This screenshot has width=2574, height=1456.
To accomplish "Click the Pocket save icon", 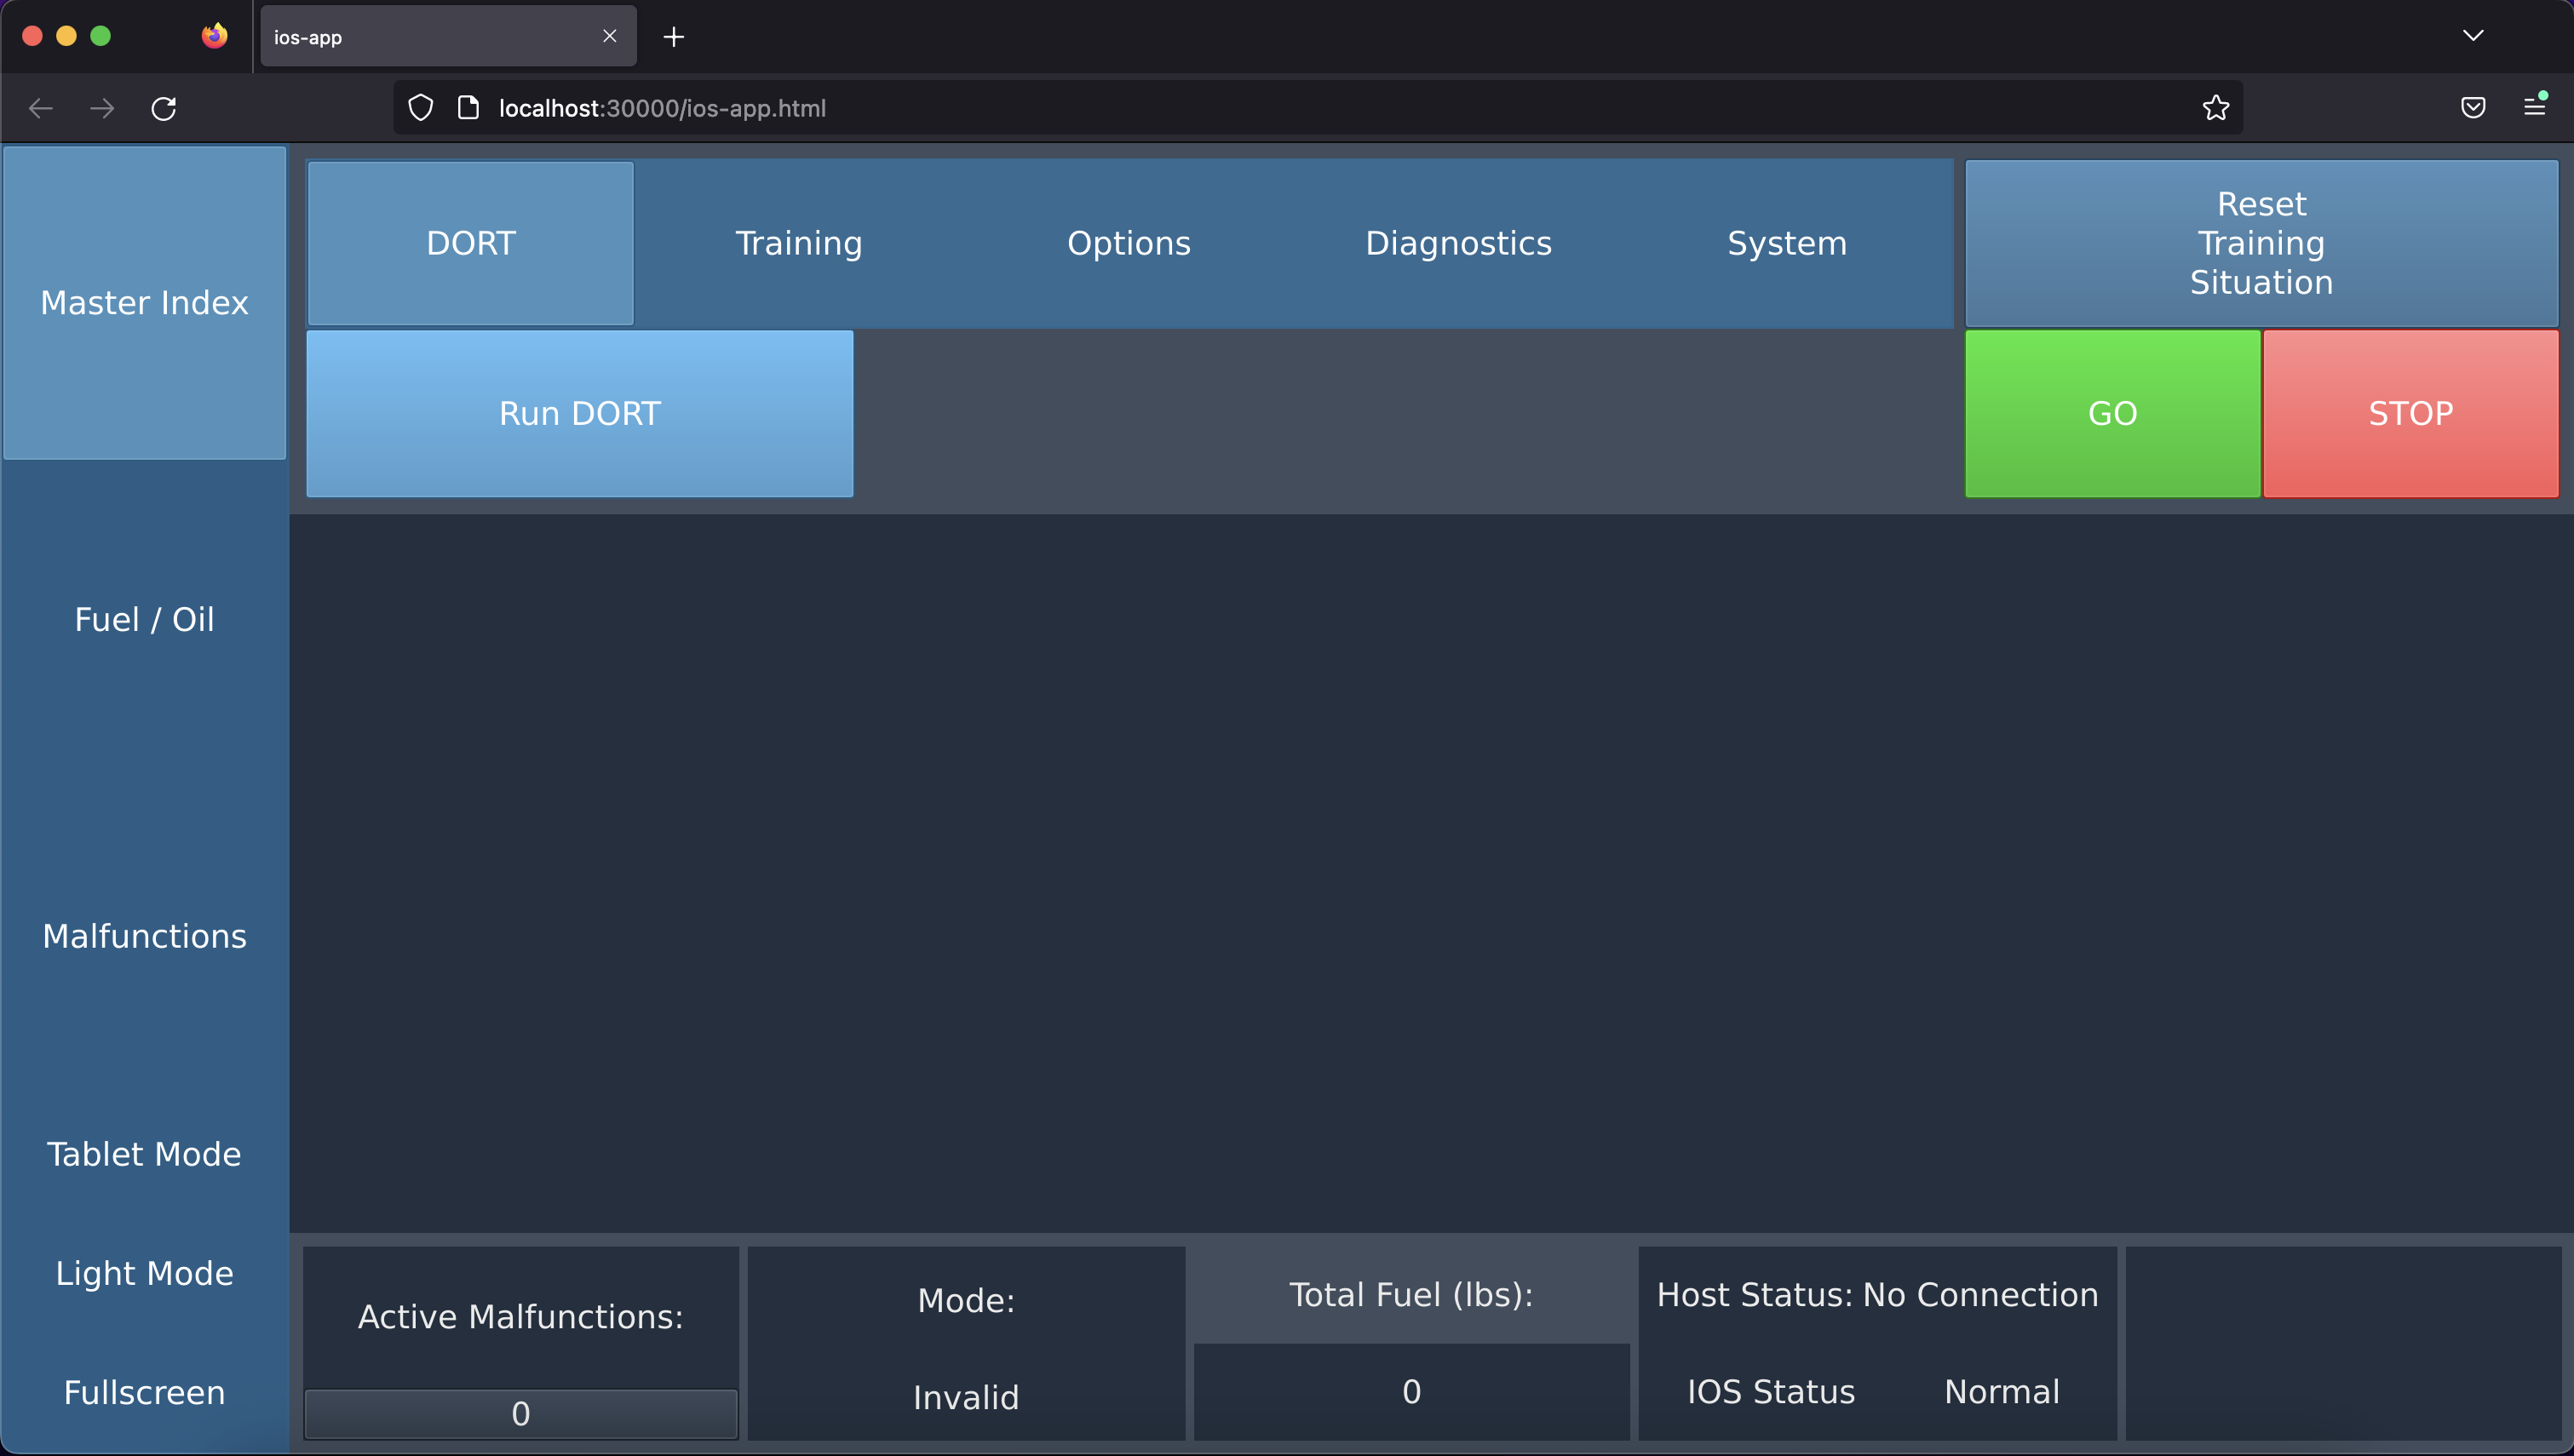I will 2472,108.
